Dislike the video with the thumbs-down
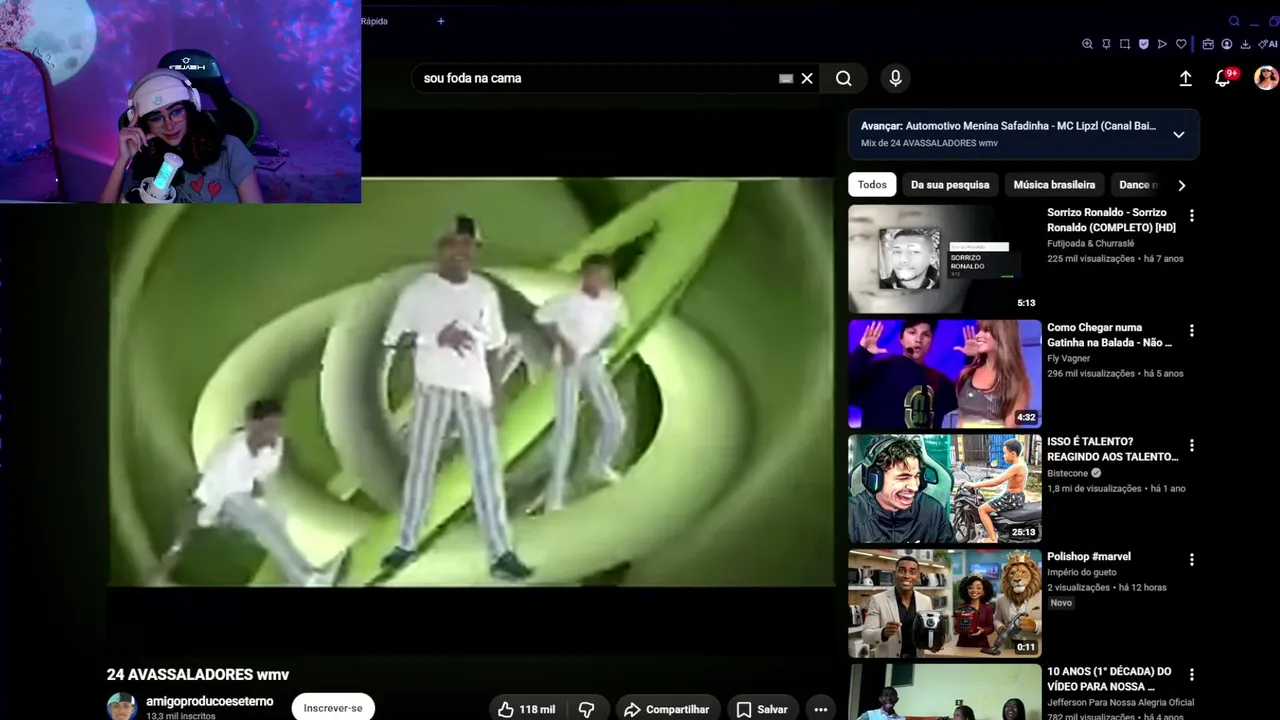The image size is (1280, 720). [587, 709]
